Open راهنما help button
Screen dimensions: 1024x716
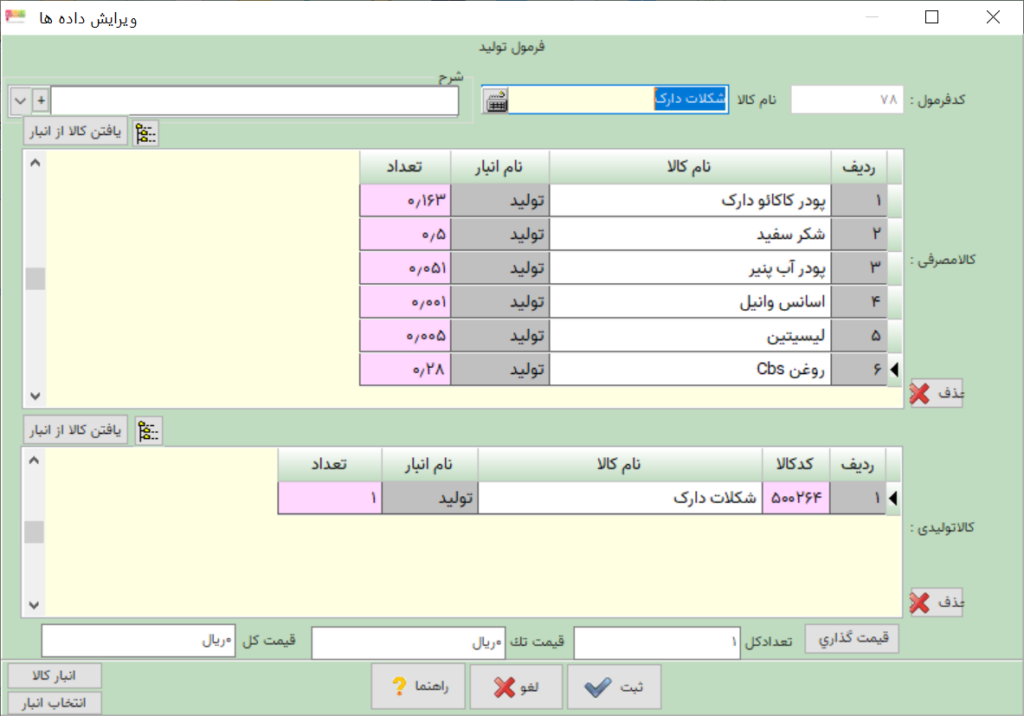click(419, 687)
